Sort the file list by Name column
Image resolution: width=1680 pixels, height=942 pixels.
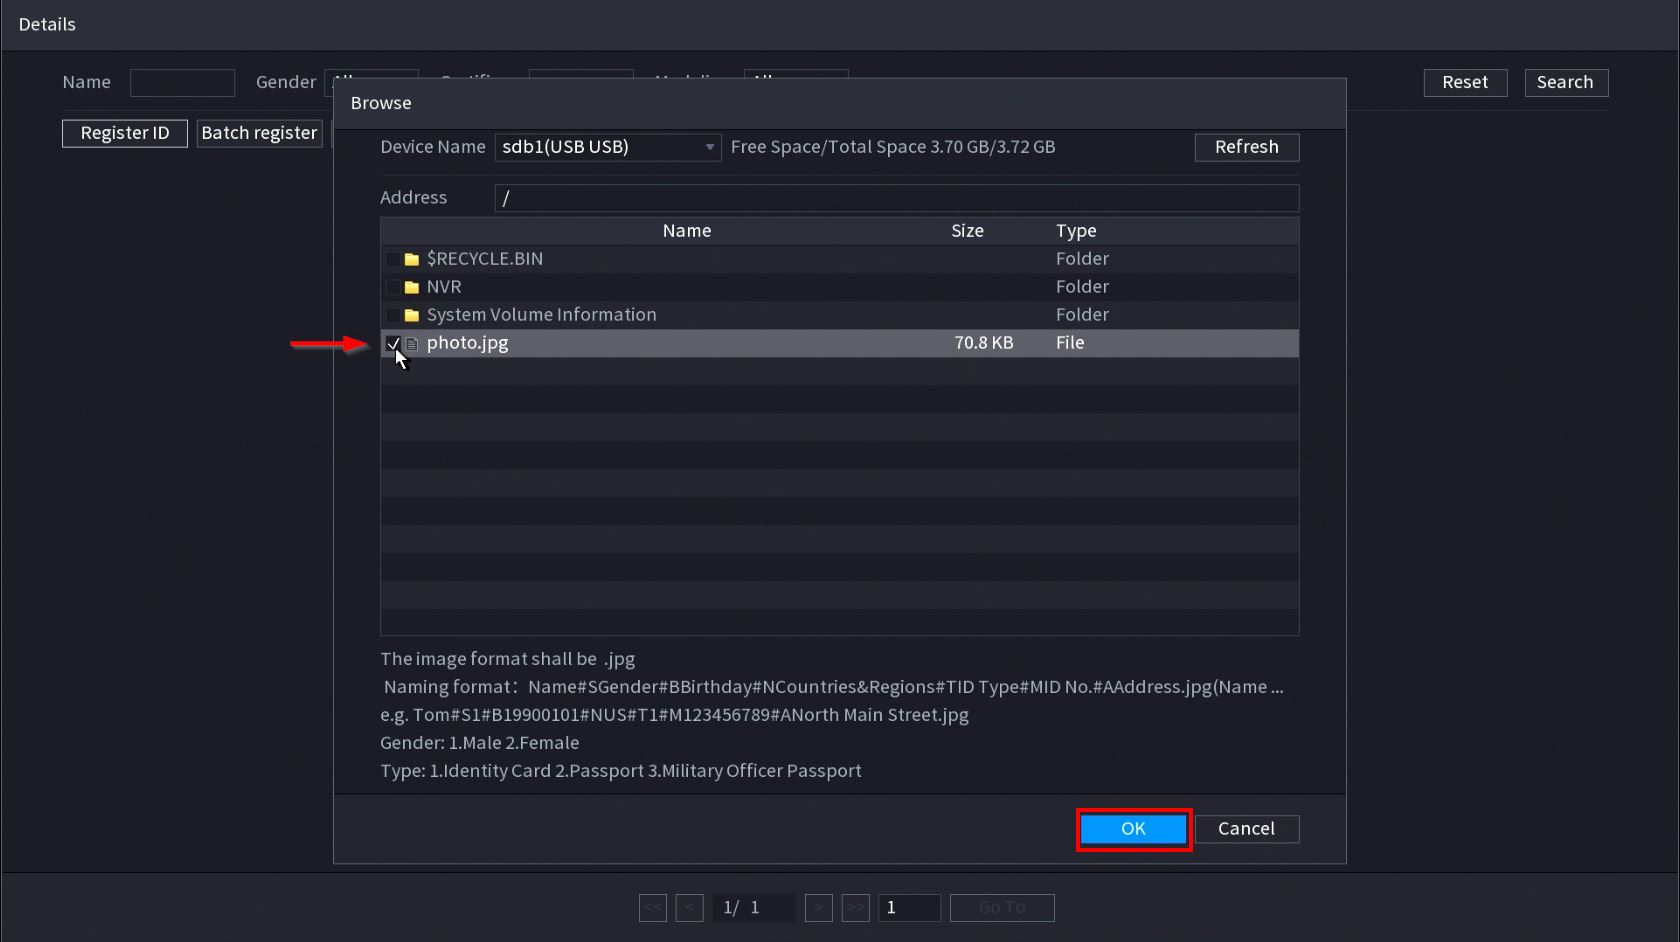[x=686, y=231]
